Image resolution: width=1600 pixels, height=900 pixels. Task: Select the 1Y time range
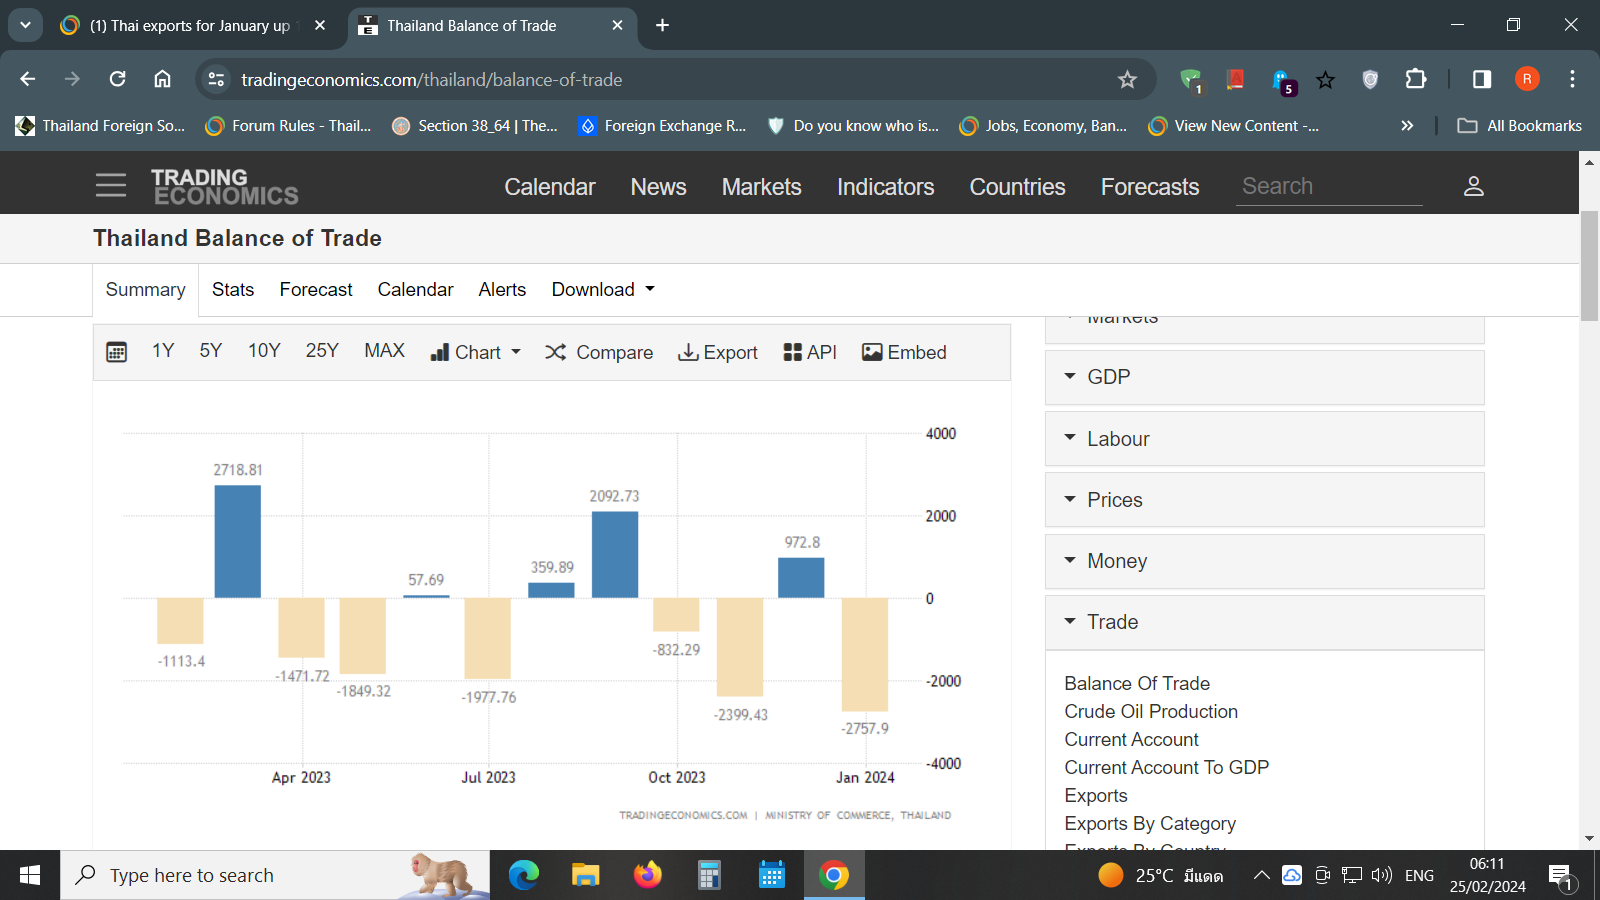[163, 350]
